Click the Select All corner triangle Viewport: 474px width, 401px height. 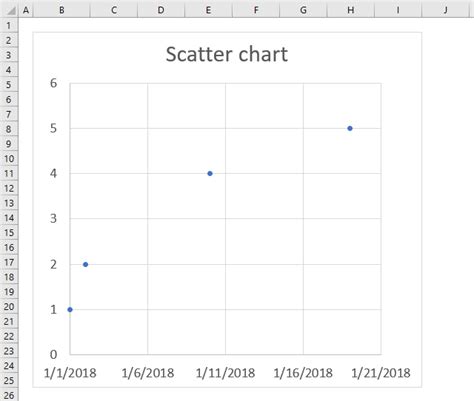(x=9, y=10)
